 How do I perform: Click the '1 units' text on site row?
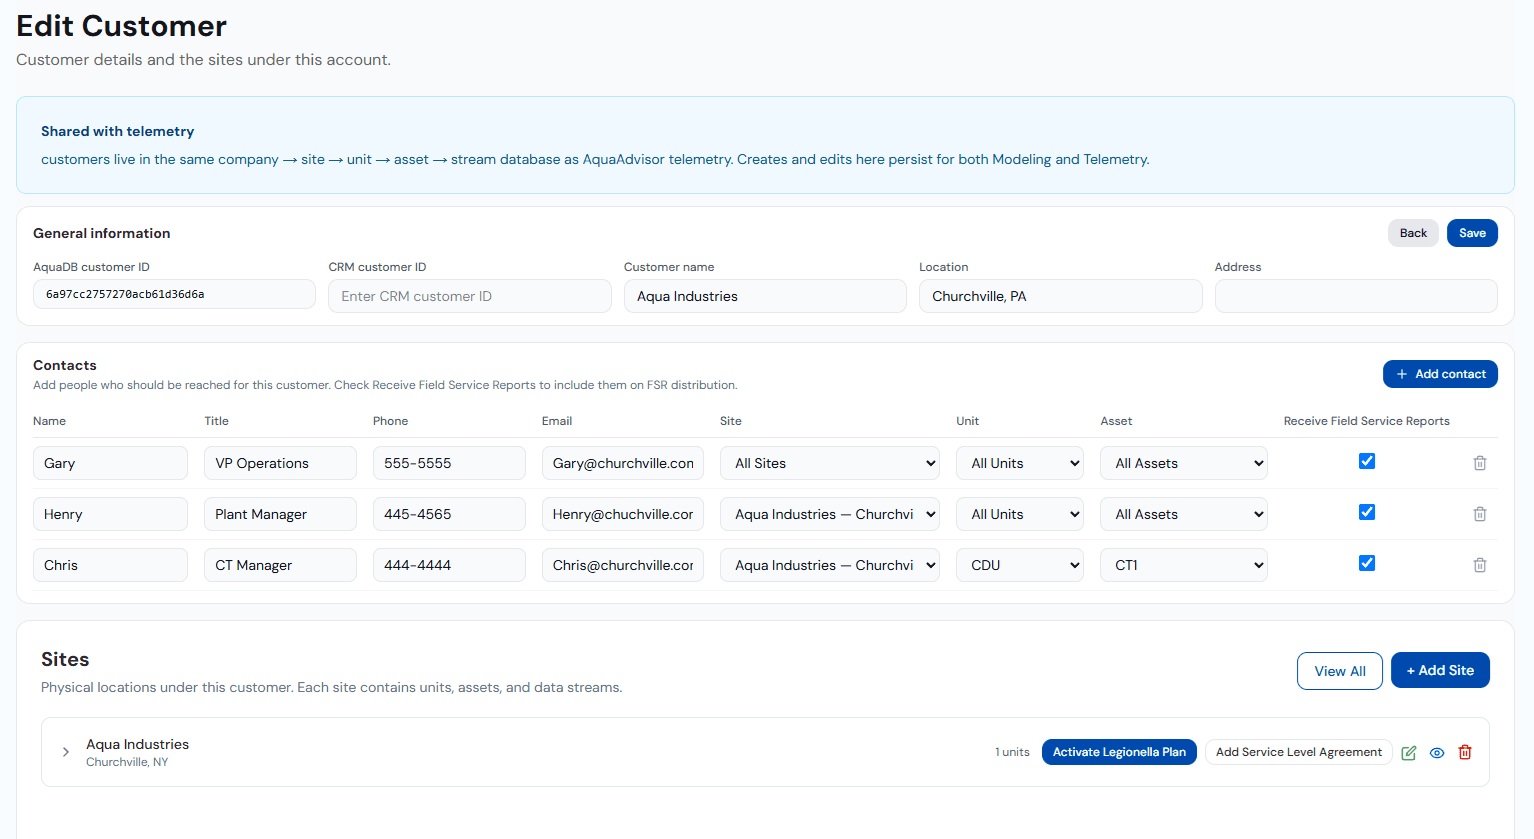pyautogui.click(x=1012, y=752)
